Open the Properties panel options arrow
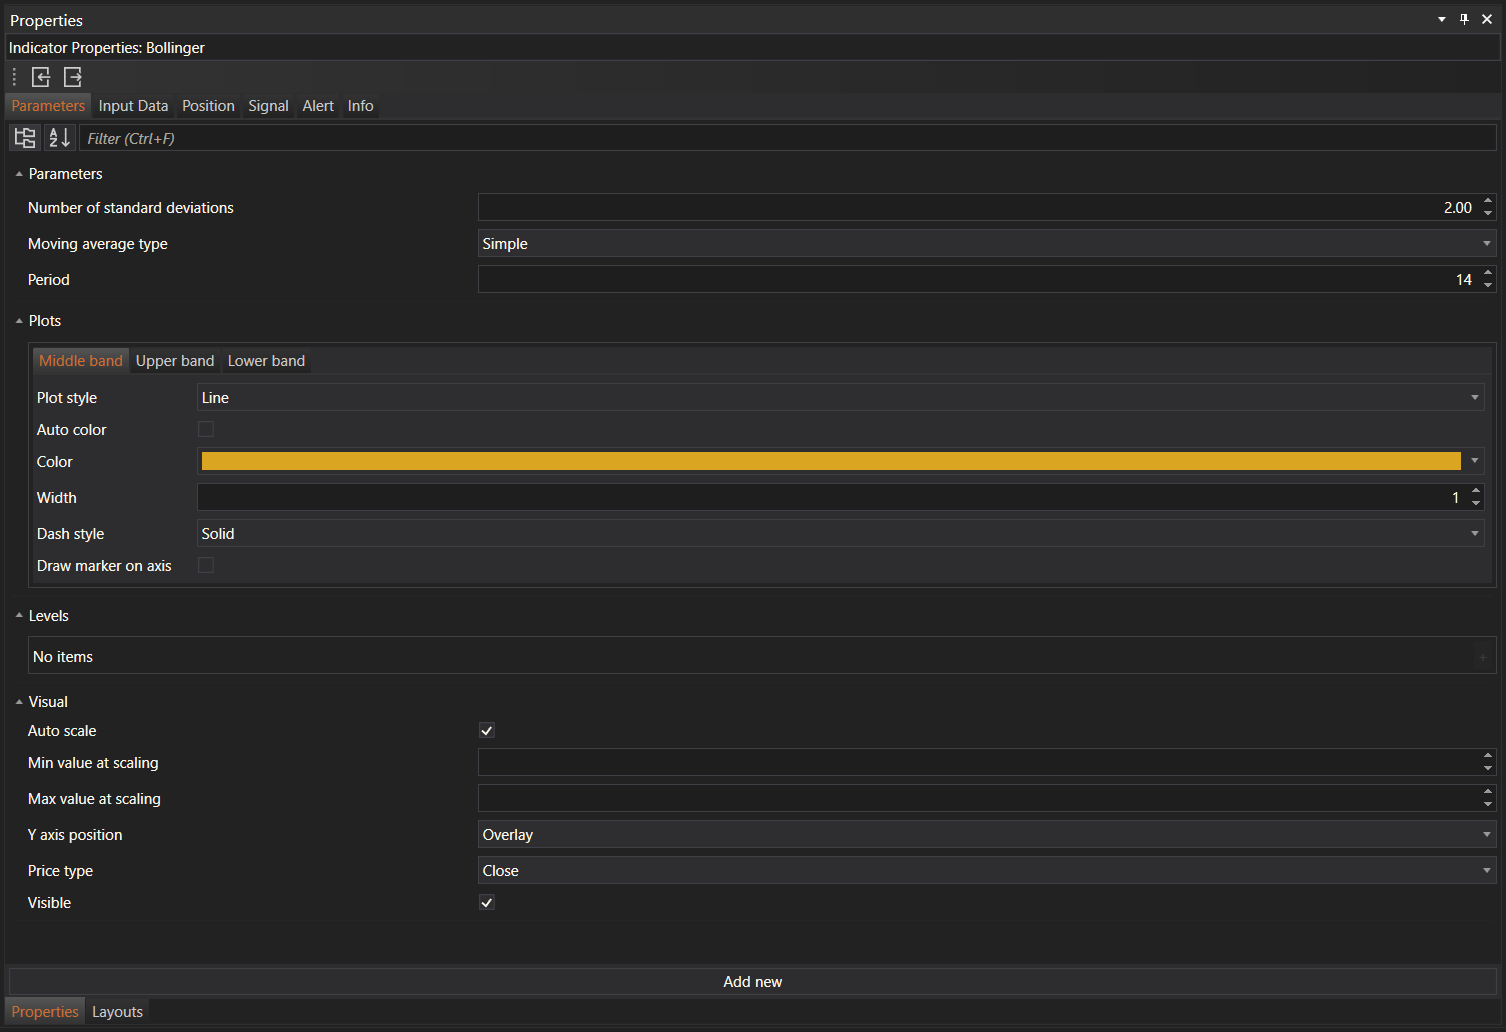1506x1032 pixels. [1441, 20]
